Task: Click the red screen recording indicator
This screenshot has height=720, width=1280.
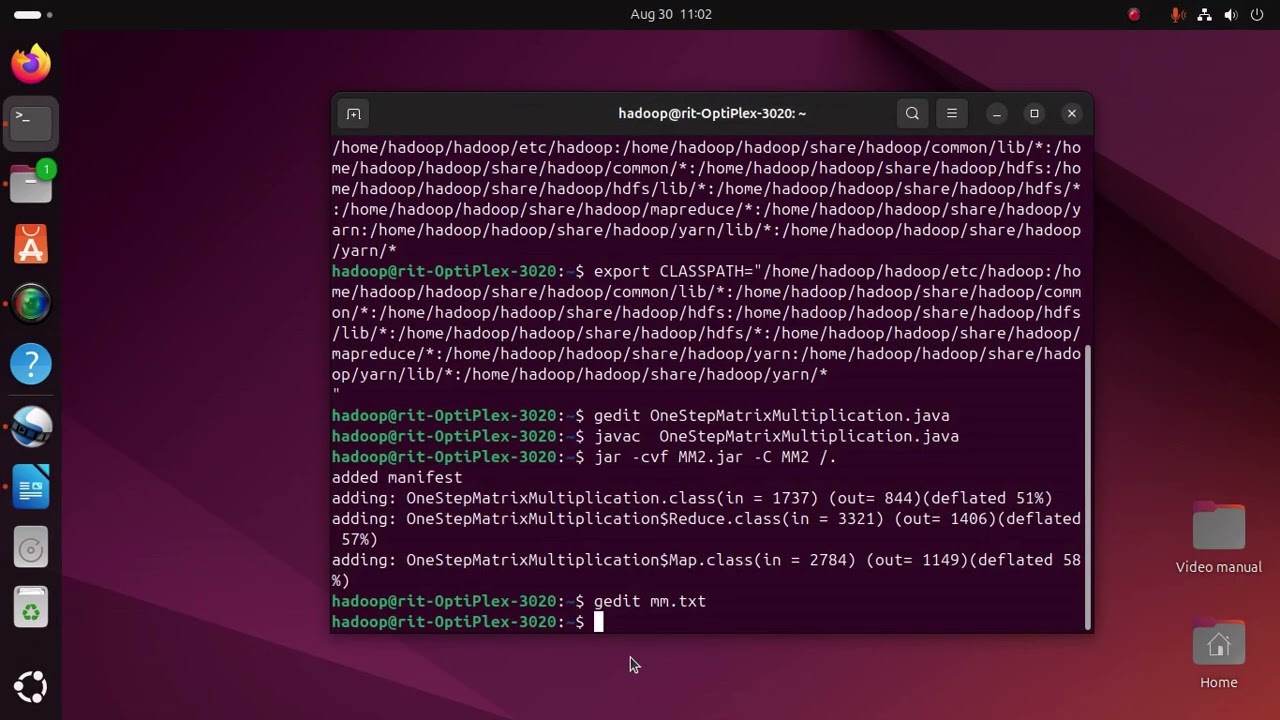Action: [x=1134, y=14]
